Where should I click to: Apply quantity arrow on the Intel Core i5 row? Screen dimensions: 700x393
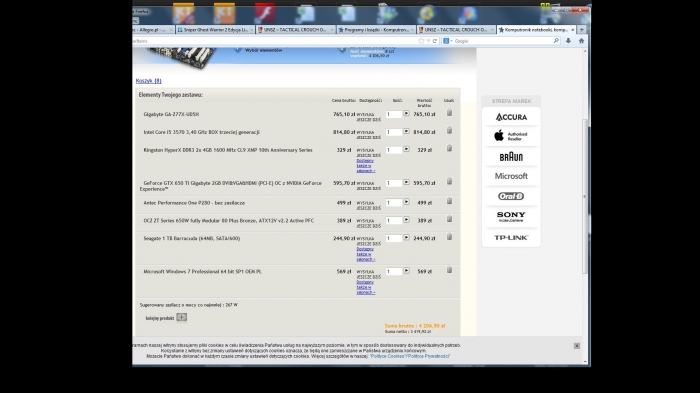406,131
